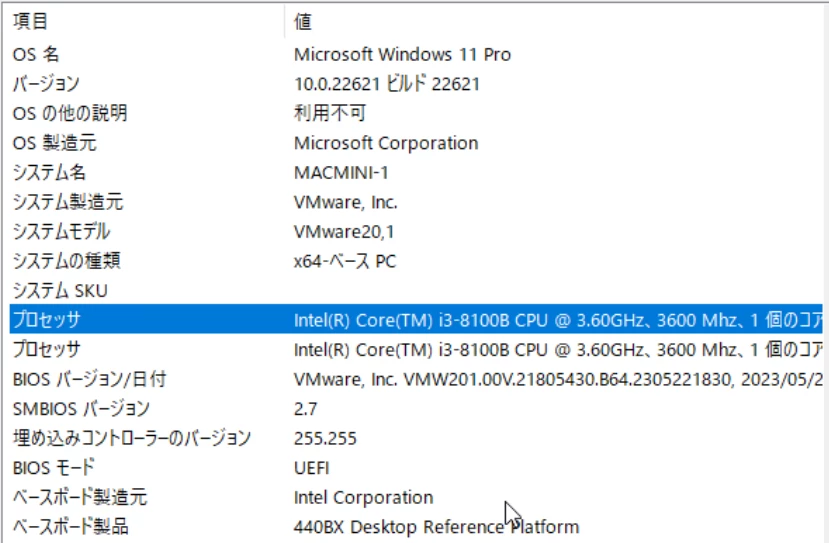829x543 pixels.
Task: Click the VMW201.00V BIOS version value
Action: [x=558, y=379]
